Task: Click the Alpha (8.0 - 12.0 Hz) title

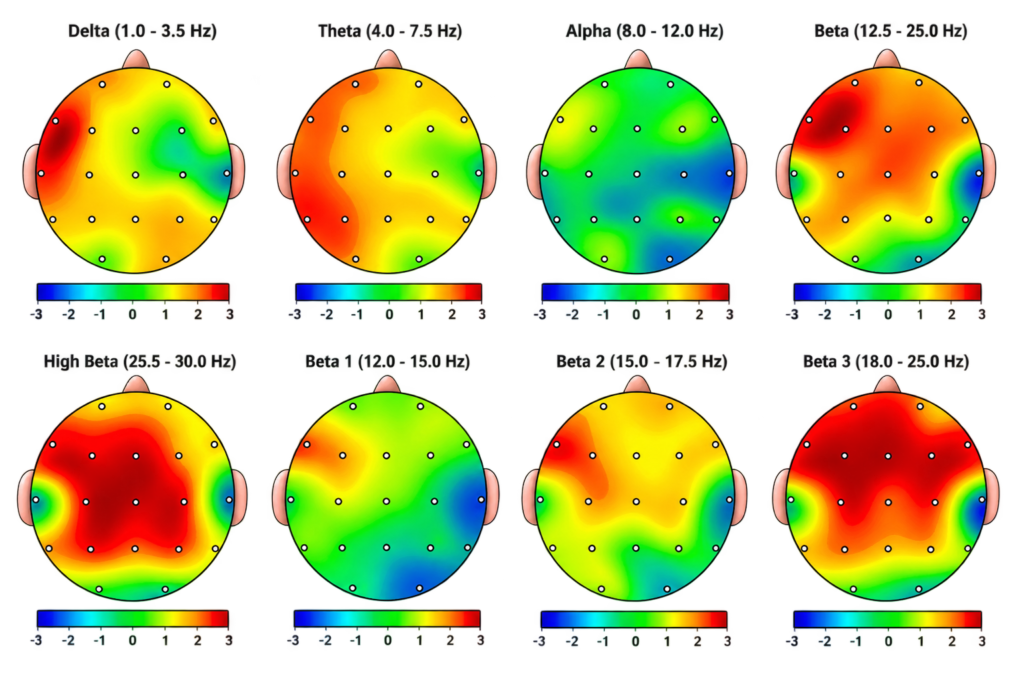Action: pyautogui.click(x=645, y=31)
